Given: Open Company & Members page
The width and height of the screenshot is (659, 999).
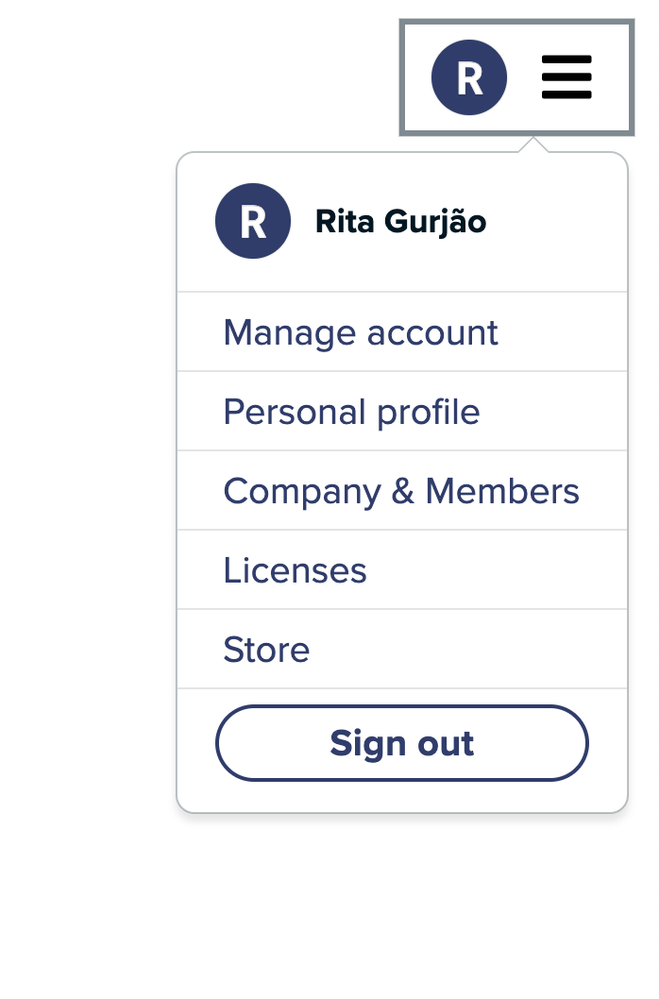Looking at the screenshot, I should click(402, 491).
